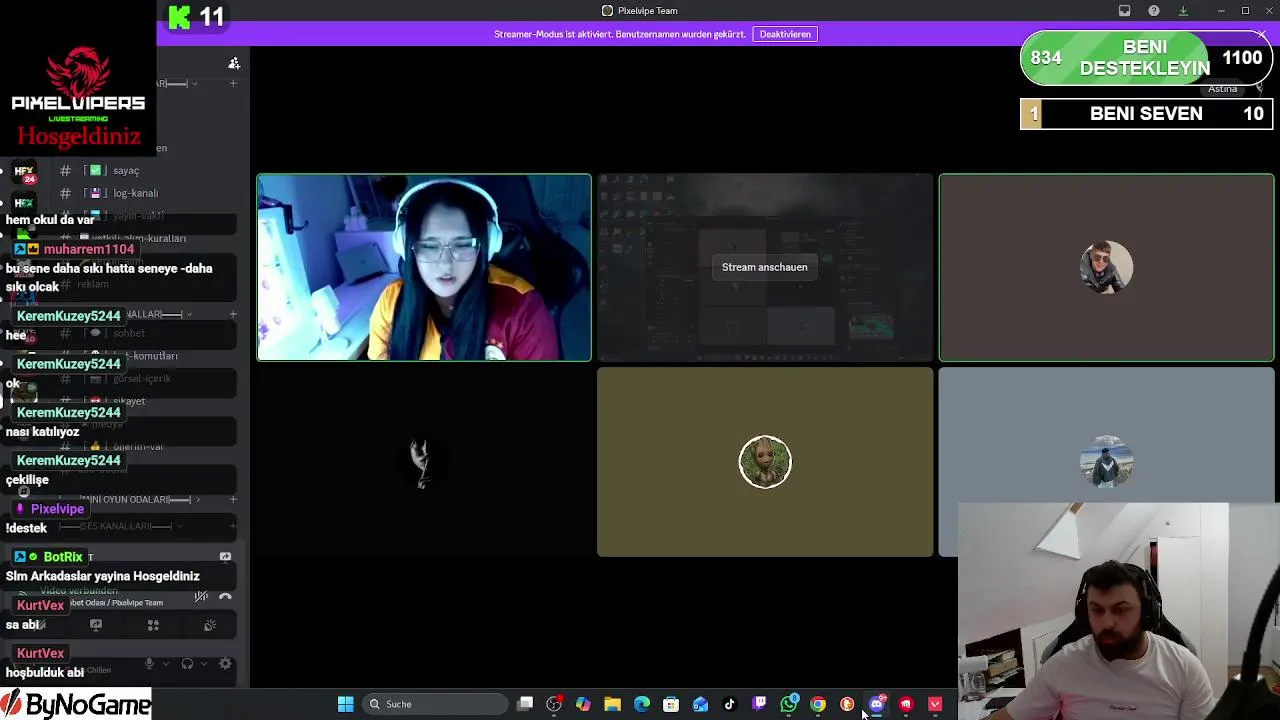
Task: Open DuckDuckGo browser from the taskbar
Action: (847, 704)
